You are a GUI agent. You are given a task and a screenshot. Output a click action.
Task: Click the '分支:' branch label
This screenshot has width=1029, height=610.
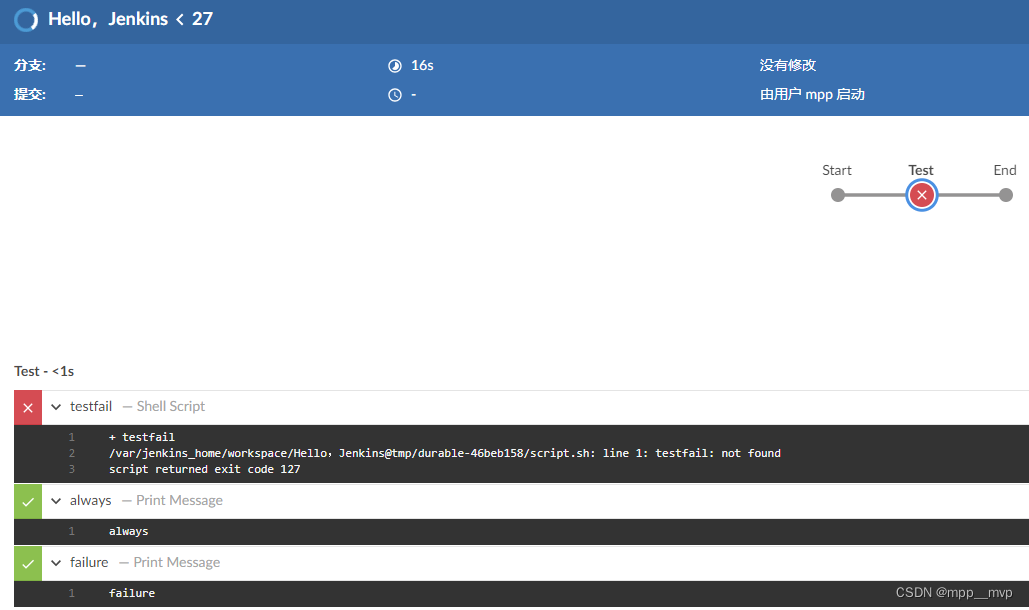point(30,66)
